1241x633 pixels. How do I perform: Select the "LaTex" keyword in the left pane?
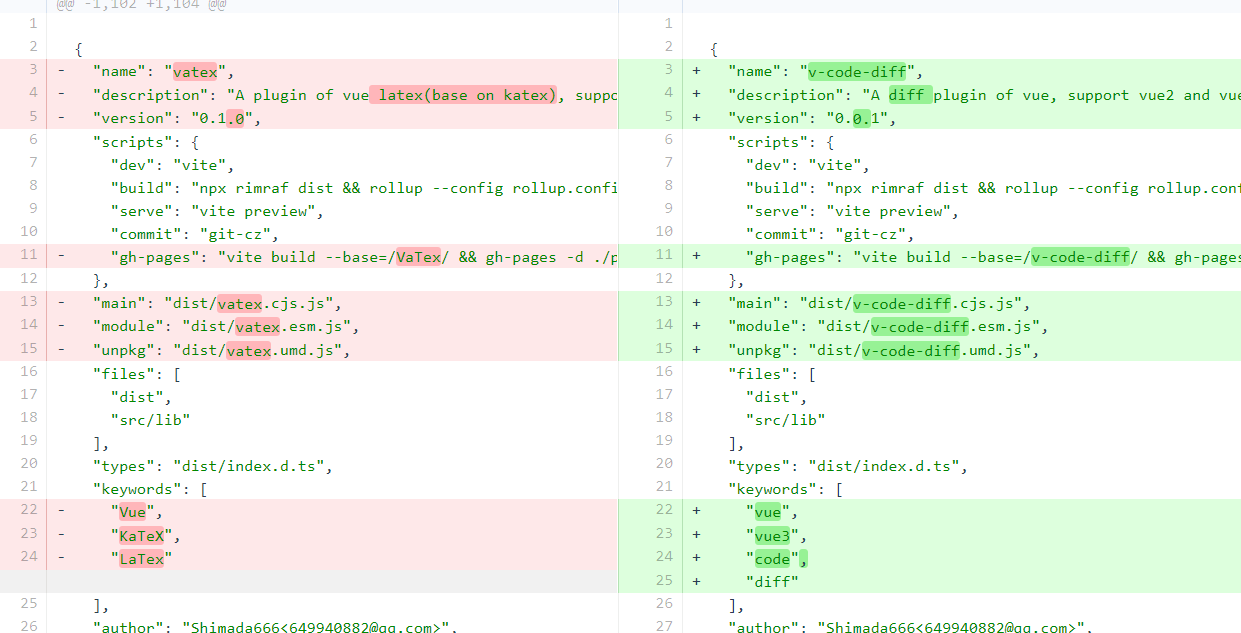[x=142, y=558]
